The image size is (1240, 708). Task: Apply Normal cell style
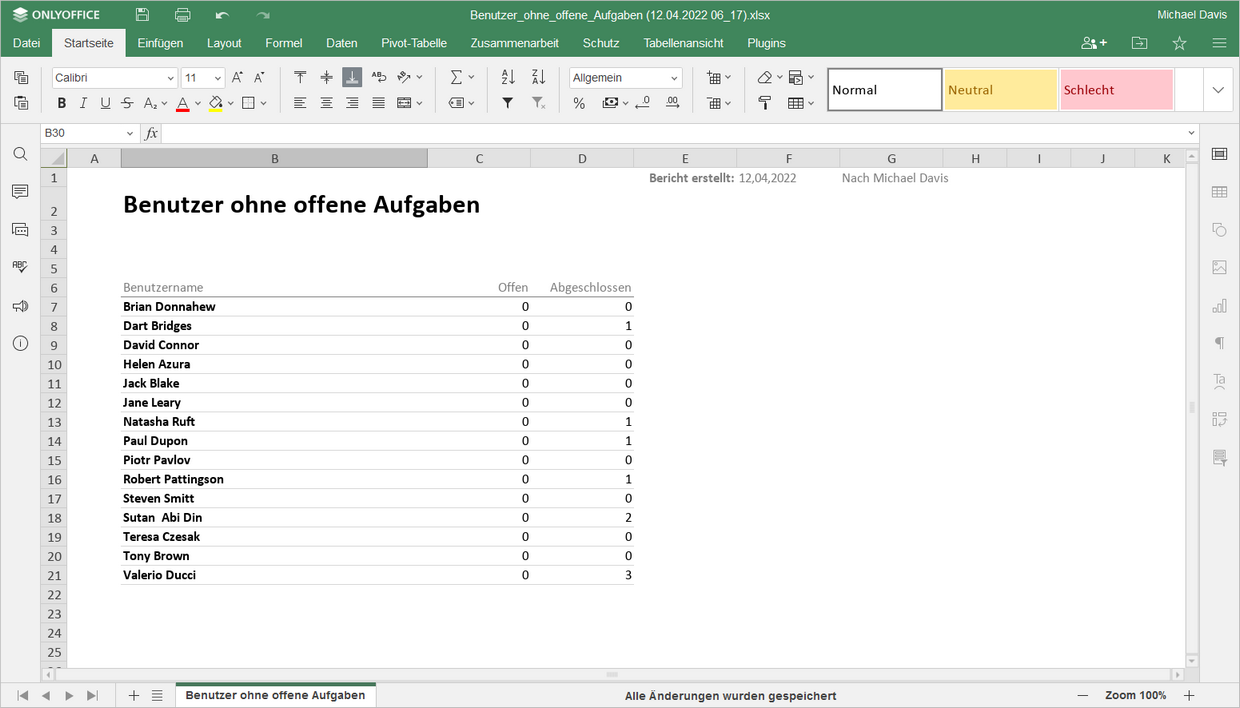885,90
